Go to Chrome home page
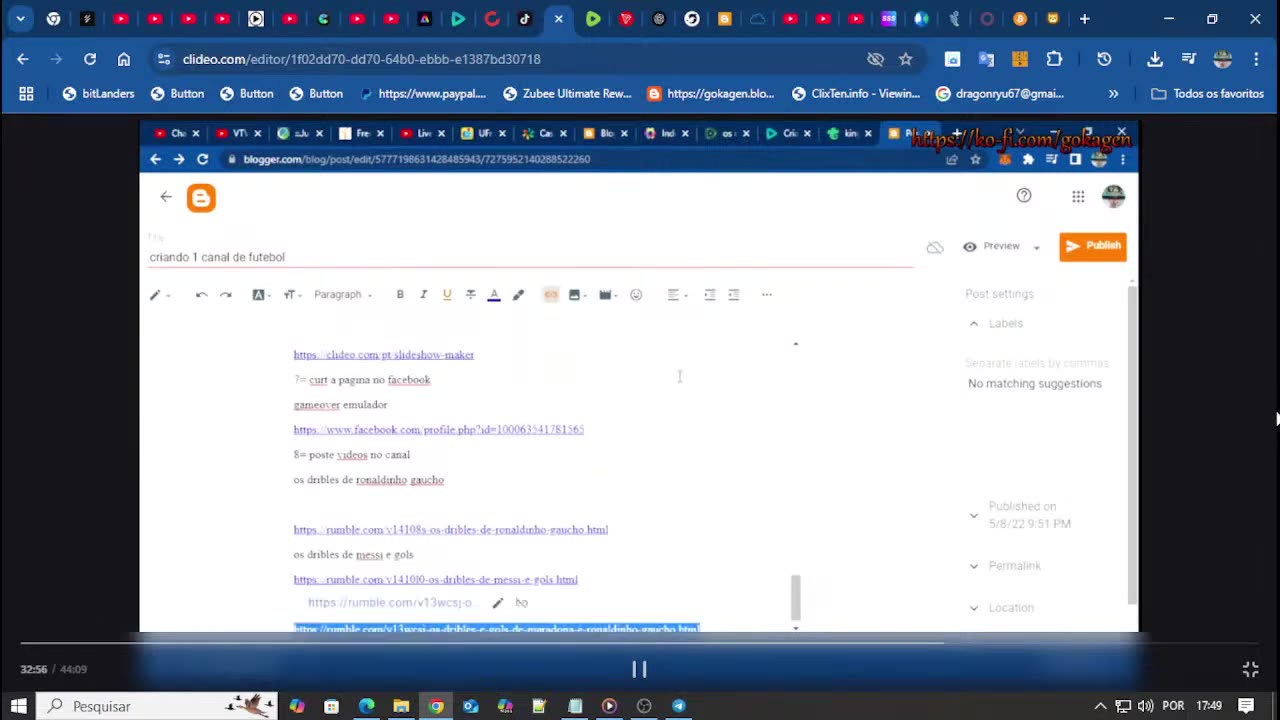This screenshot has height=720, width=1280. [x=124, y=59]
